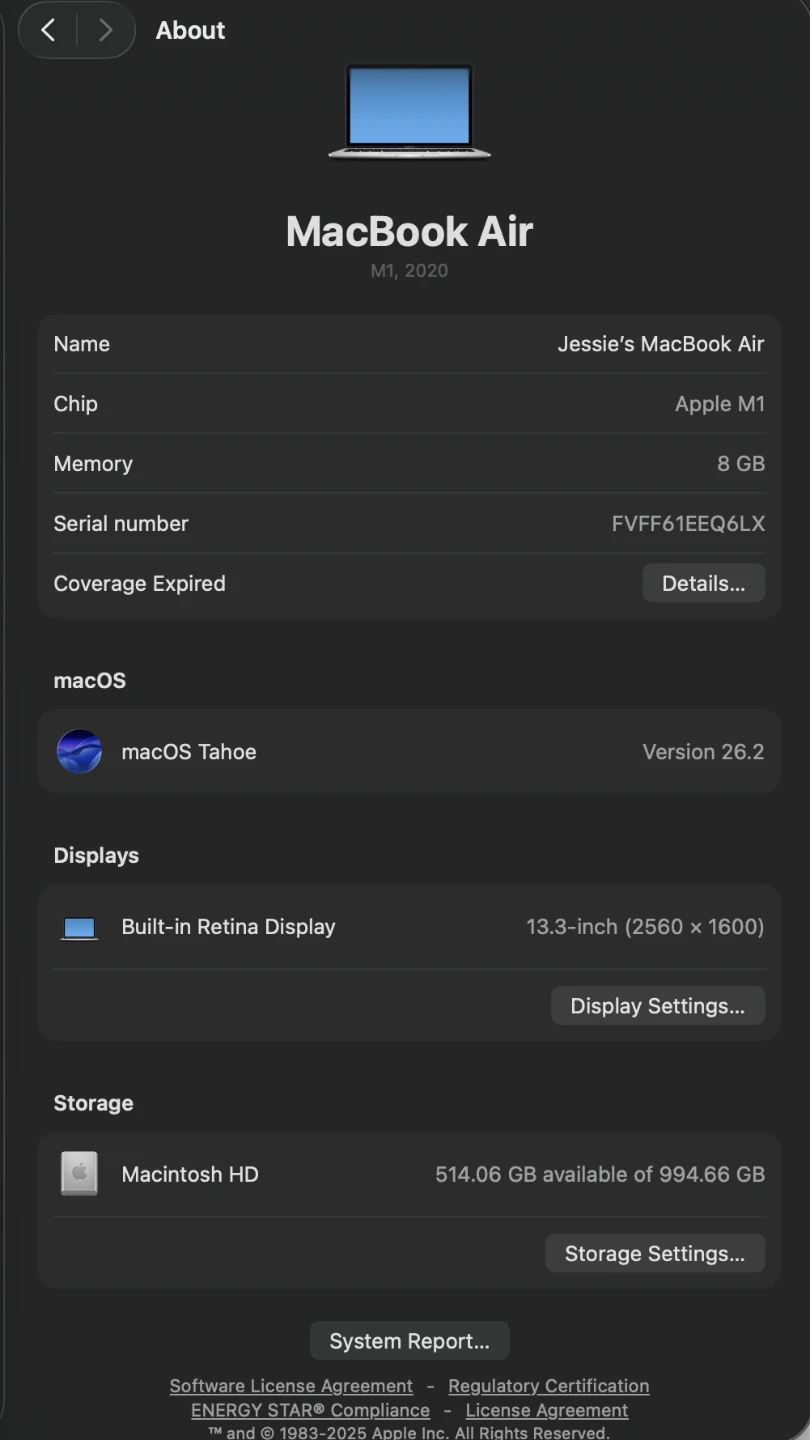810x1440 pixels.
Task: Click the Displays section heading
Action: [x=96, y=856]
